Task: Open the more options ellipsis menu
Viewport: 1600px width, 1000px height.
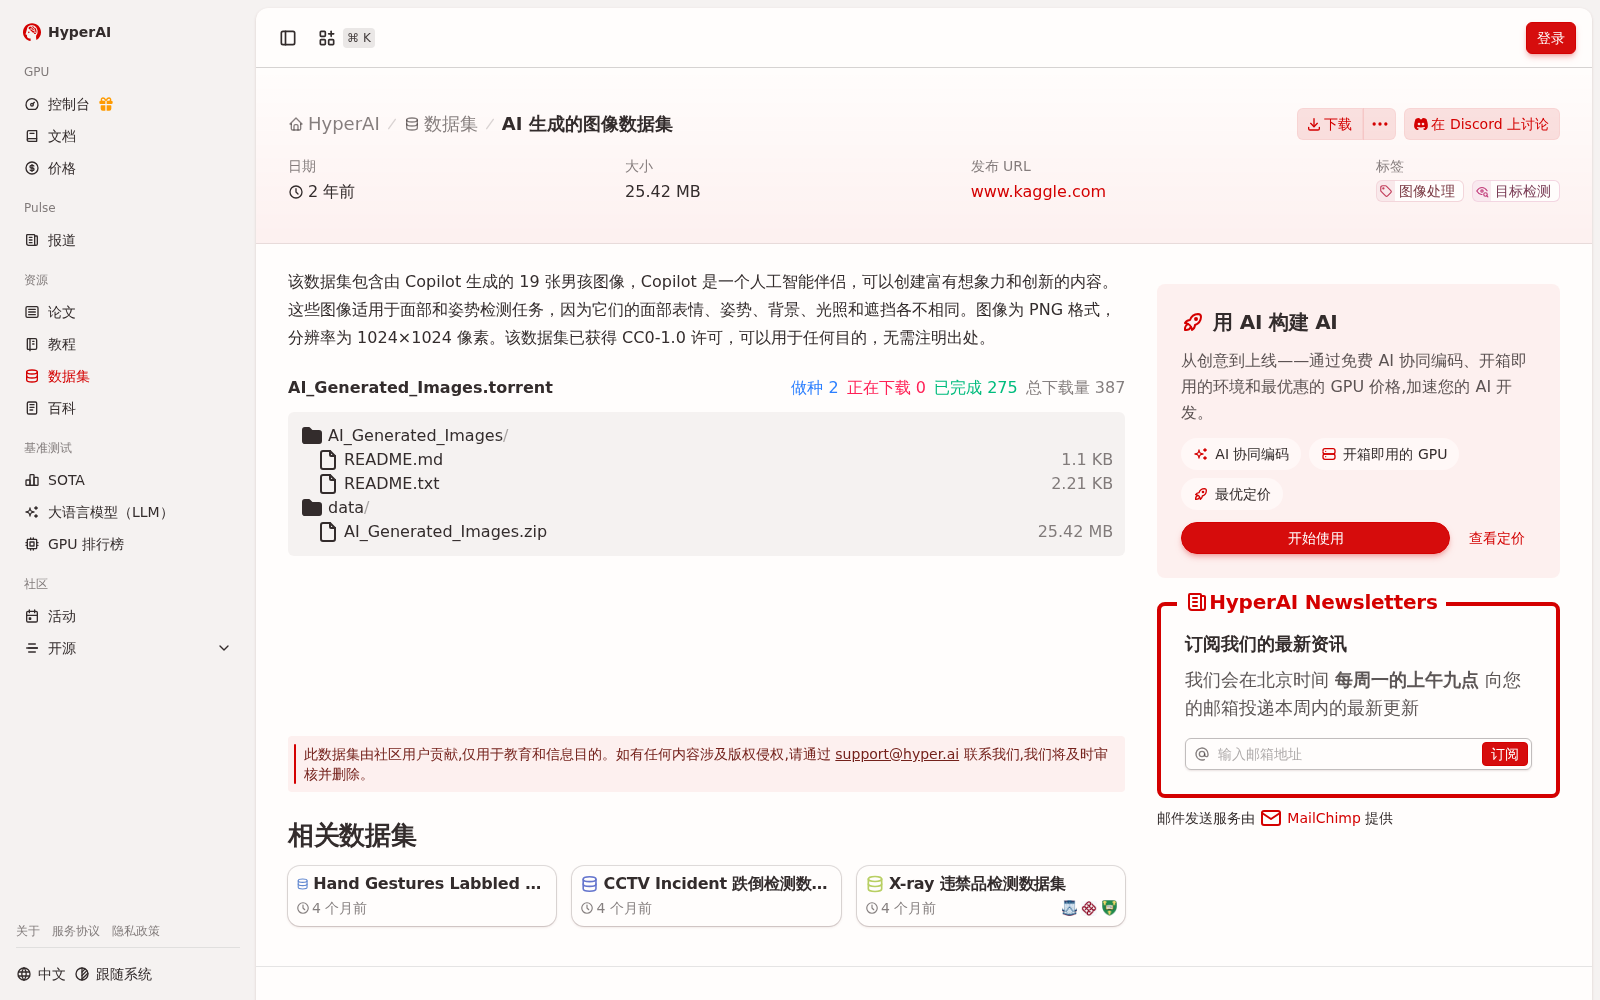Action: (x=1380, y=124)
